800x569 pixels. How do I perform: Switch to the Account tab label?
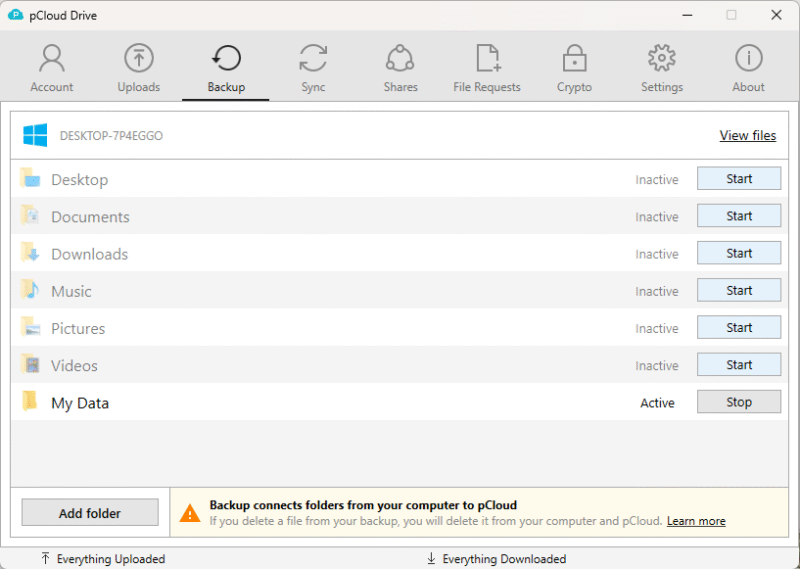pos(52,87)
